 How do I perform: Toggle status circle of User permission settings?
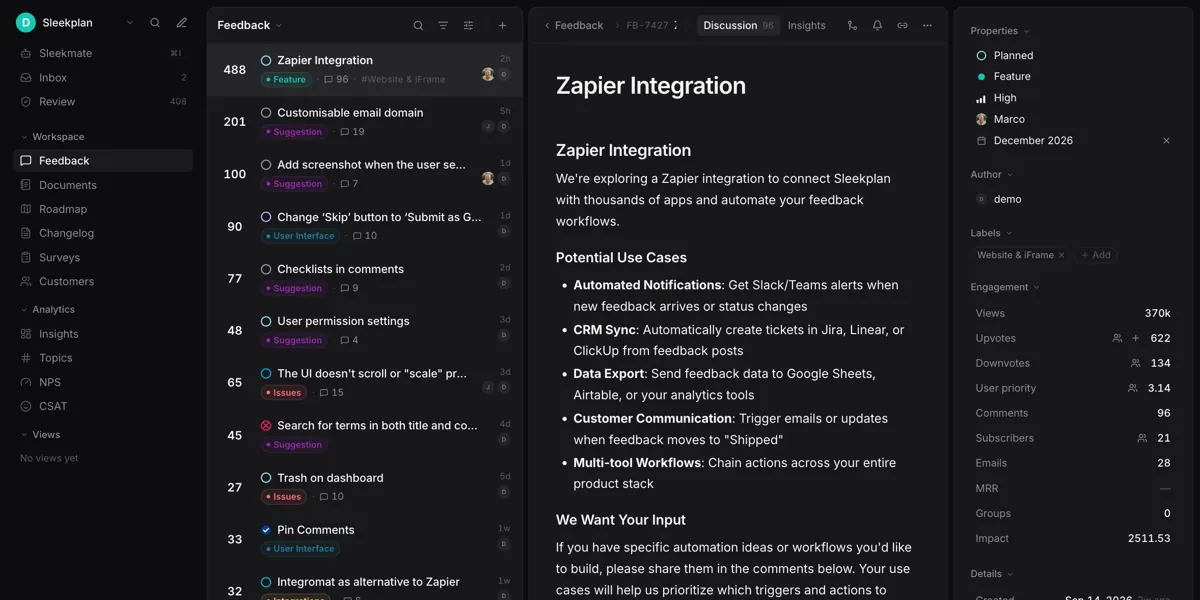pos(266,321)
